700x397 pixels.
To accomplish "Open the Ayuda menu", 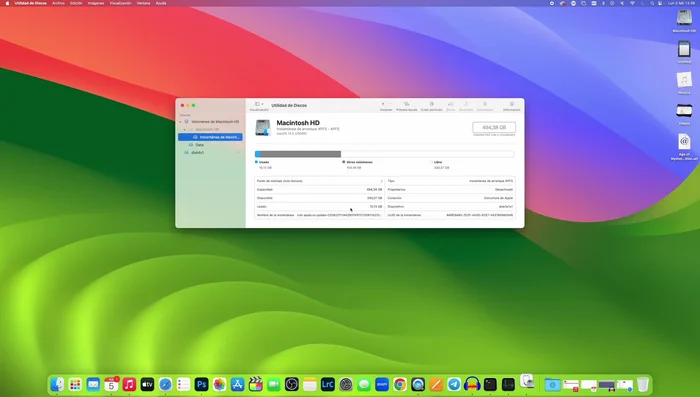I will [161, 3].
